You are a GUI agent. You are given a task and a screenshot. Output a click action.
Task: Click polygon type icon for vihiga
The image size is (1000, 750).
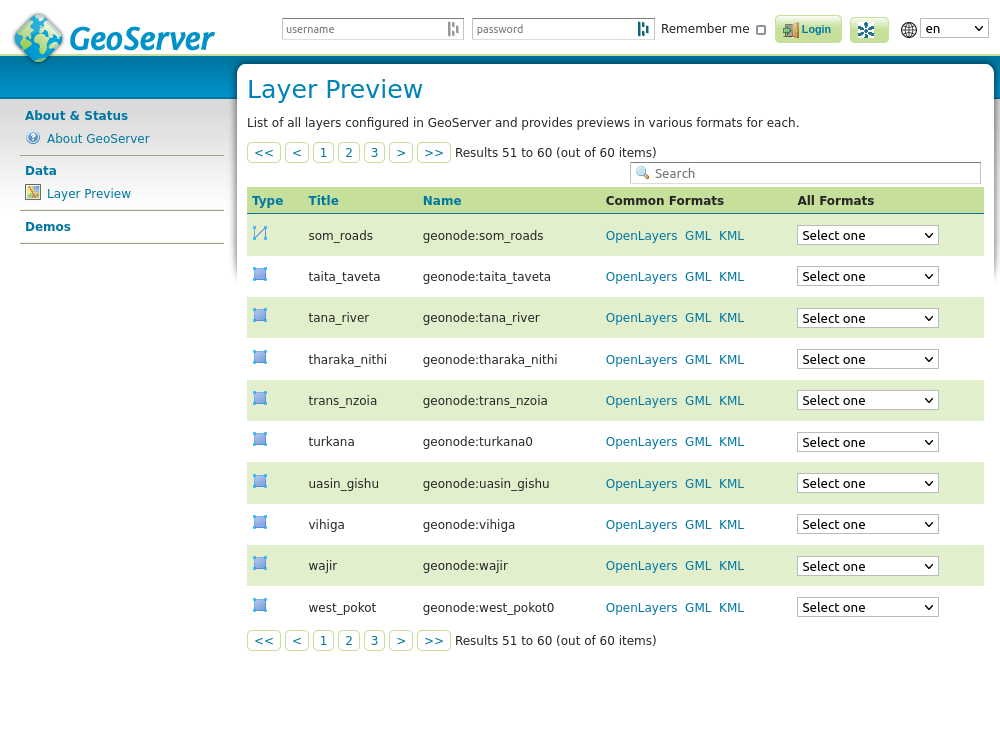point(260,522)
